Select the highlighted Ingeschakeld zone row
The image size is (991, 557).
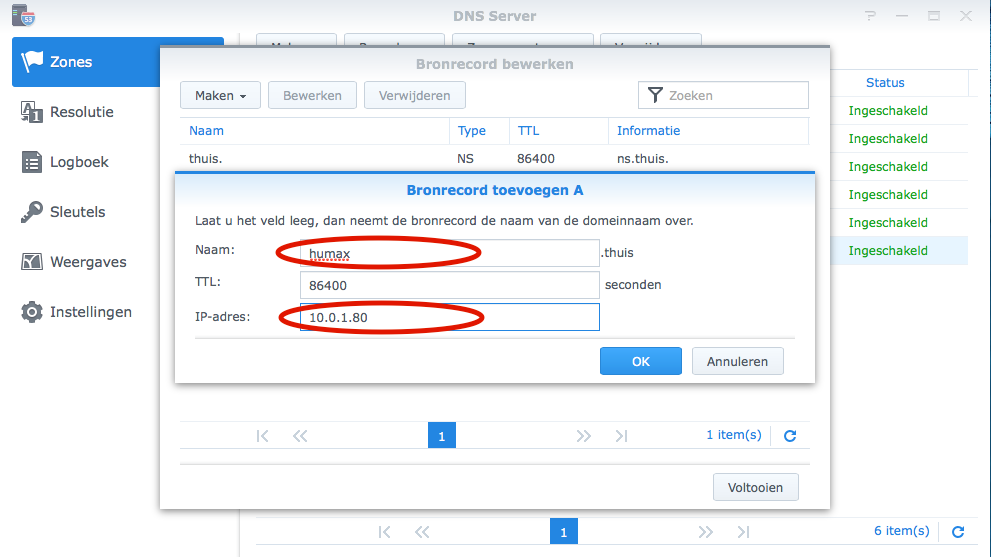(899, 251)
